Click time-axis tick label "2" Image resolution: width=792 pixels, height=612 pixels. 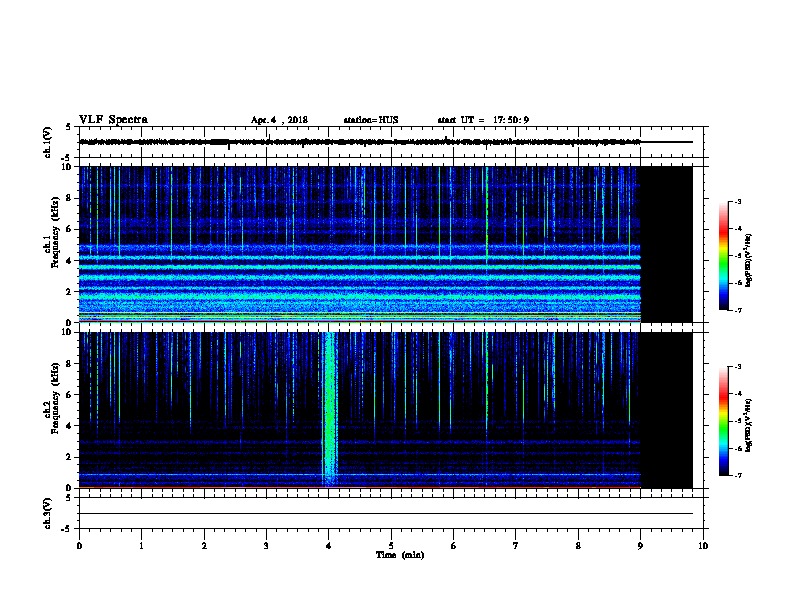[x=204, y=546]
